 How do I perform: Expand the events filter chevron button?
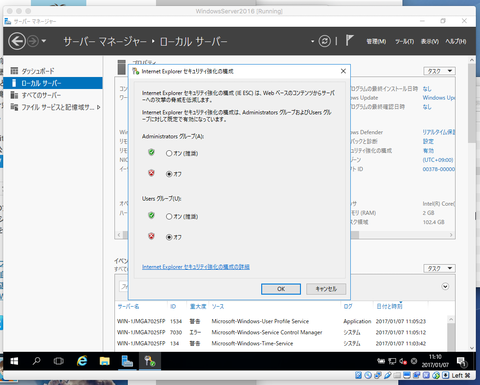[x=445, y=286]
